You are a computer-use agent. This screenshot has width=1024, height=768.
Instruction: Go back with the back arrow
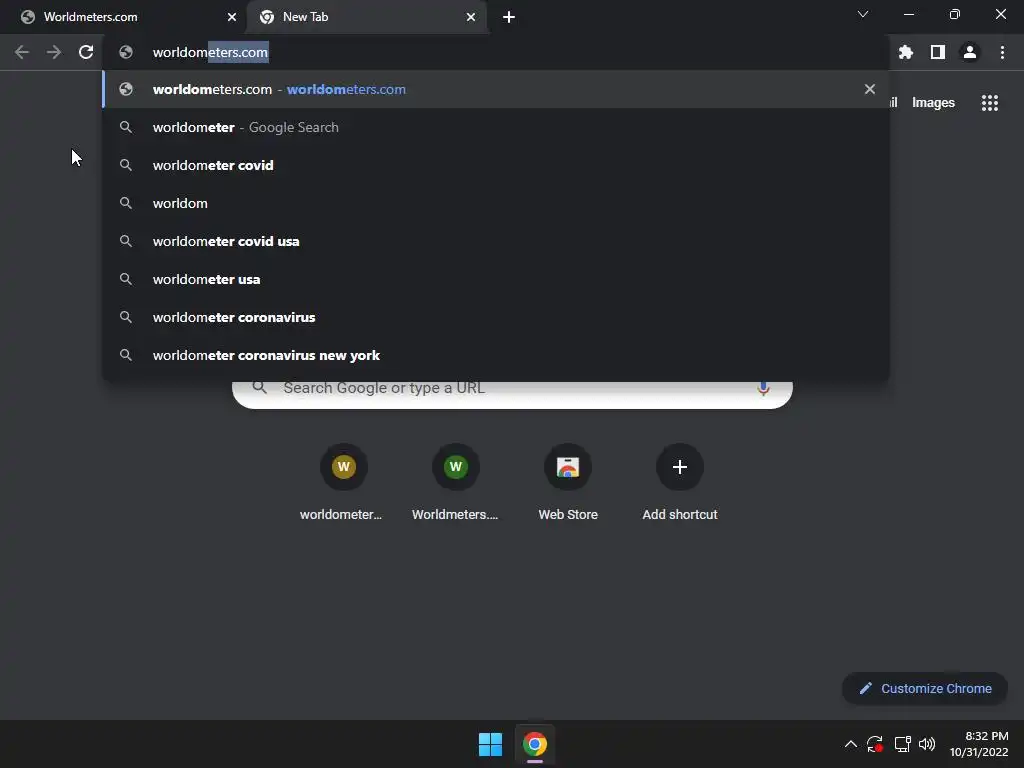point(22,52)
